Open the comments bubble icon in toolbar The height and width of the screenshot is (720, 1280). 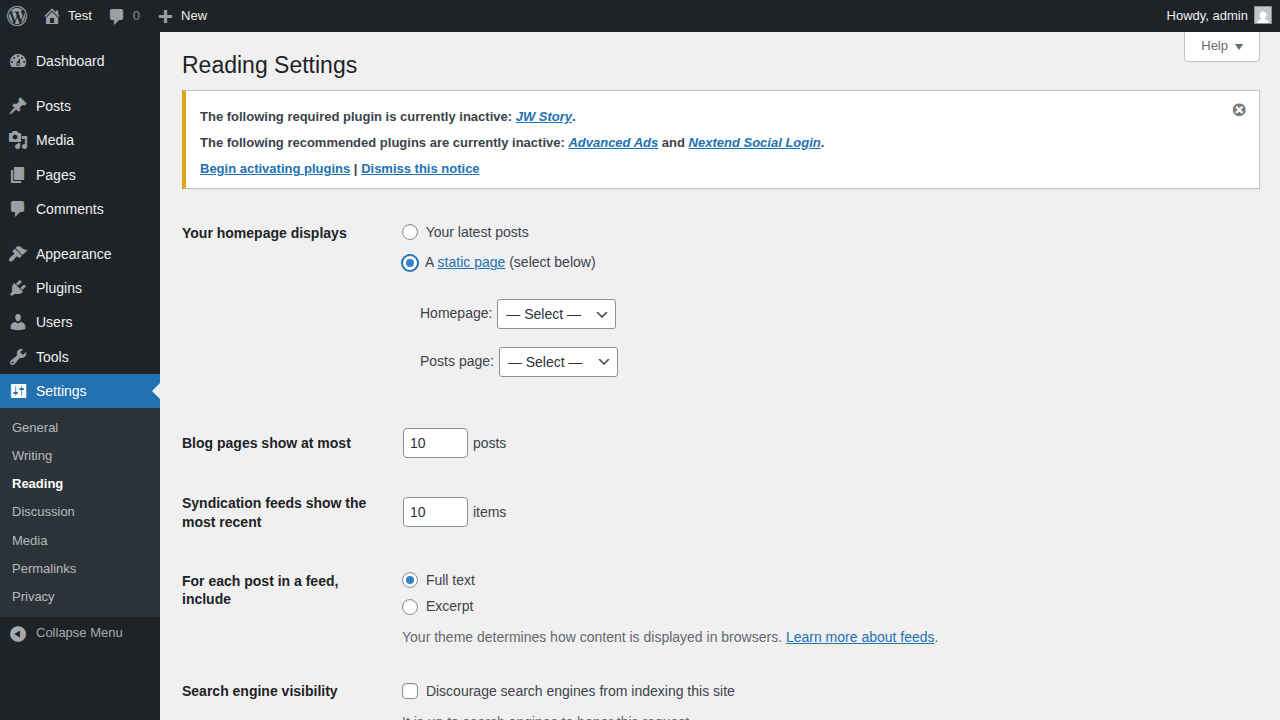(x=117, y=16)
